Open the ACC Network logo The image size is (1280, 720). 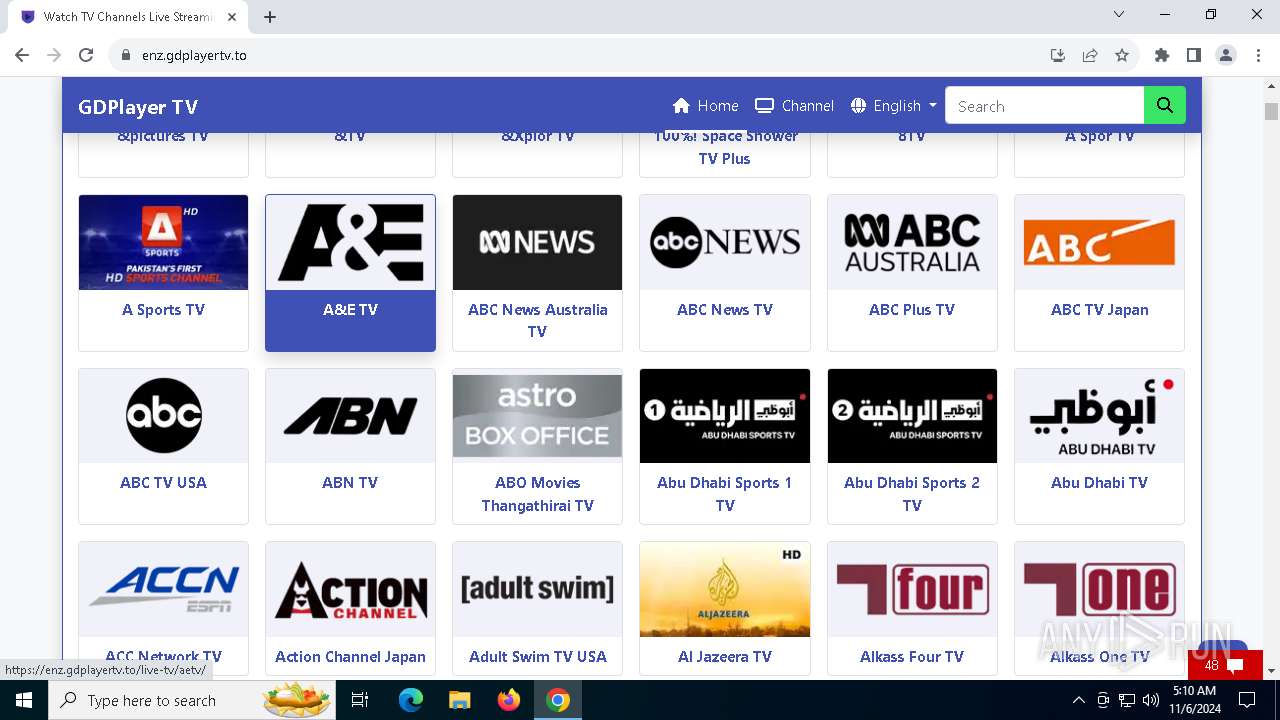coord(163,589)
